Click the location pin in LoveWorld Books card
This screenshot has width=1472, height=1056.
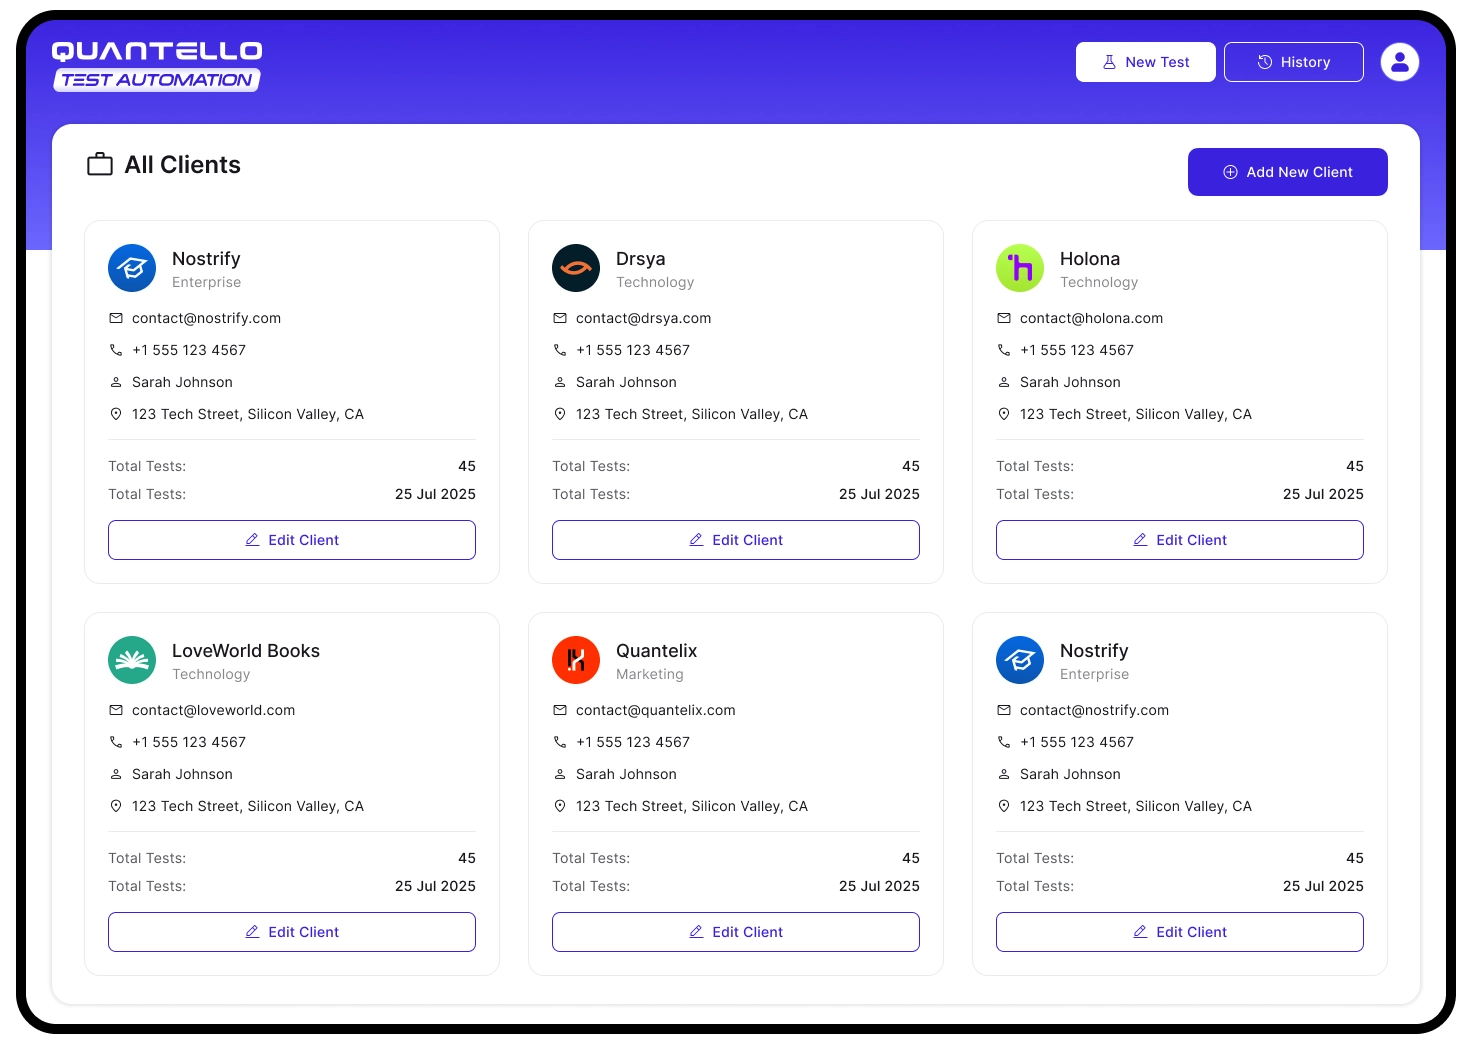coord(116,806)
